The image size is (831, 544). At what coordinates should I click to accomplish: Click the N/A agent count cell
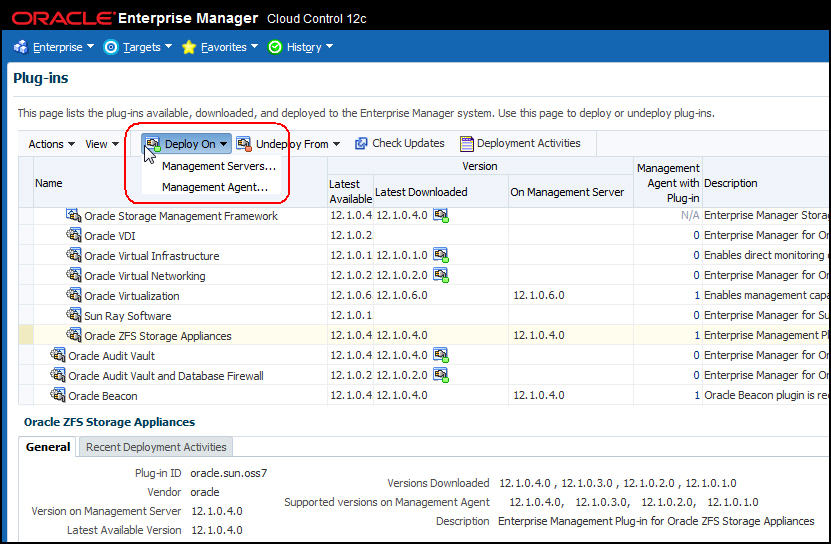690,215
